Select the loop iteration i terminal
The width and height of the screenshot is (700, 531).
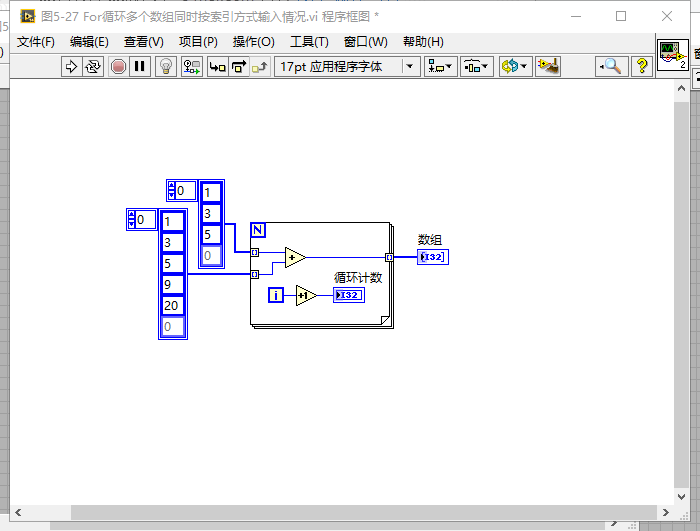tap(276, 295)
